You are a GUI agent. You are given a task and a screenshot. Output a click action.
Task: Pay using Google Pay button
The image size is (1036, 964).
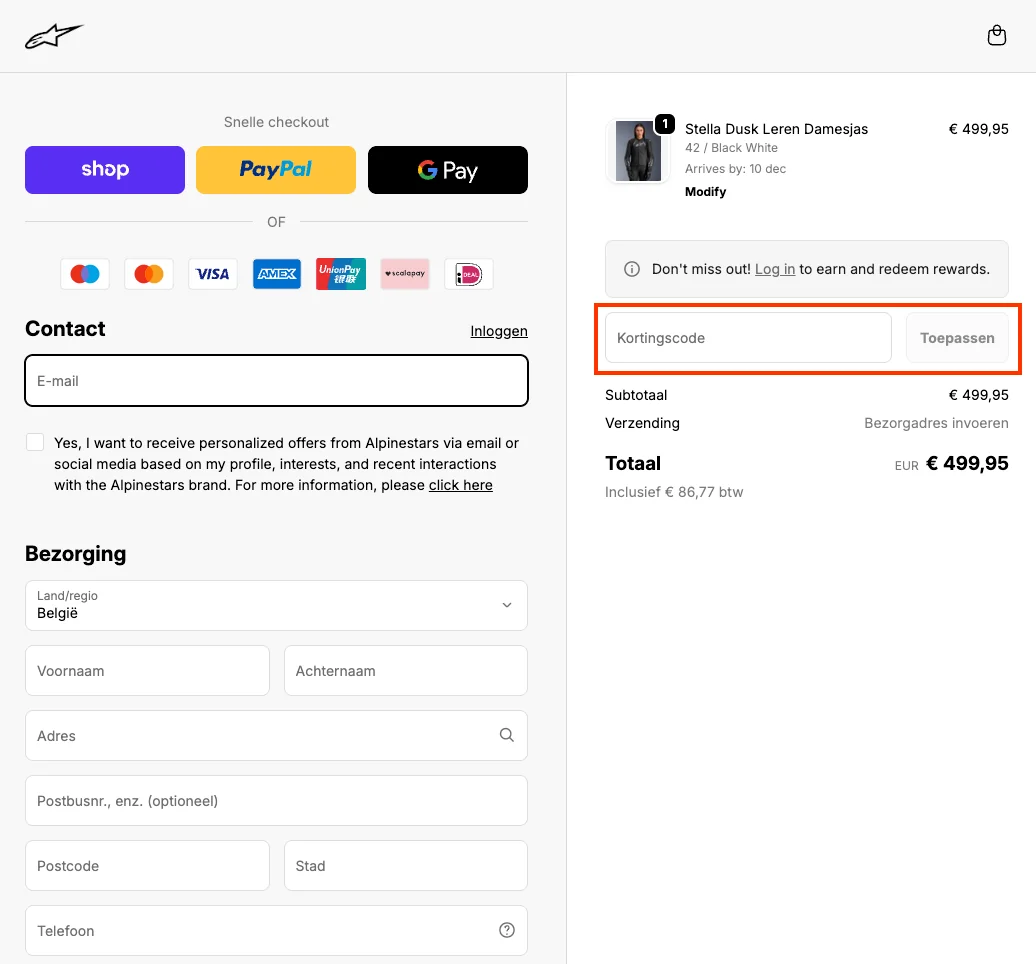(x=448, y=170)
